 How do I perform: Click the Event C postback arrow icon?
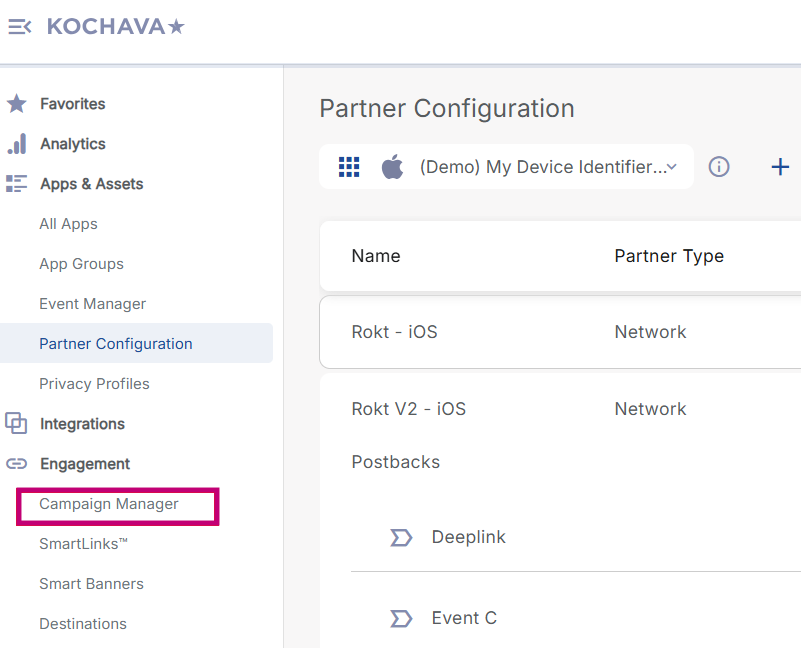[x=401, y=619]
